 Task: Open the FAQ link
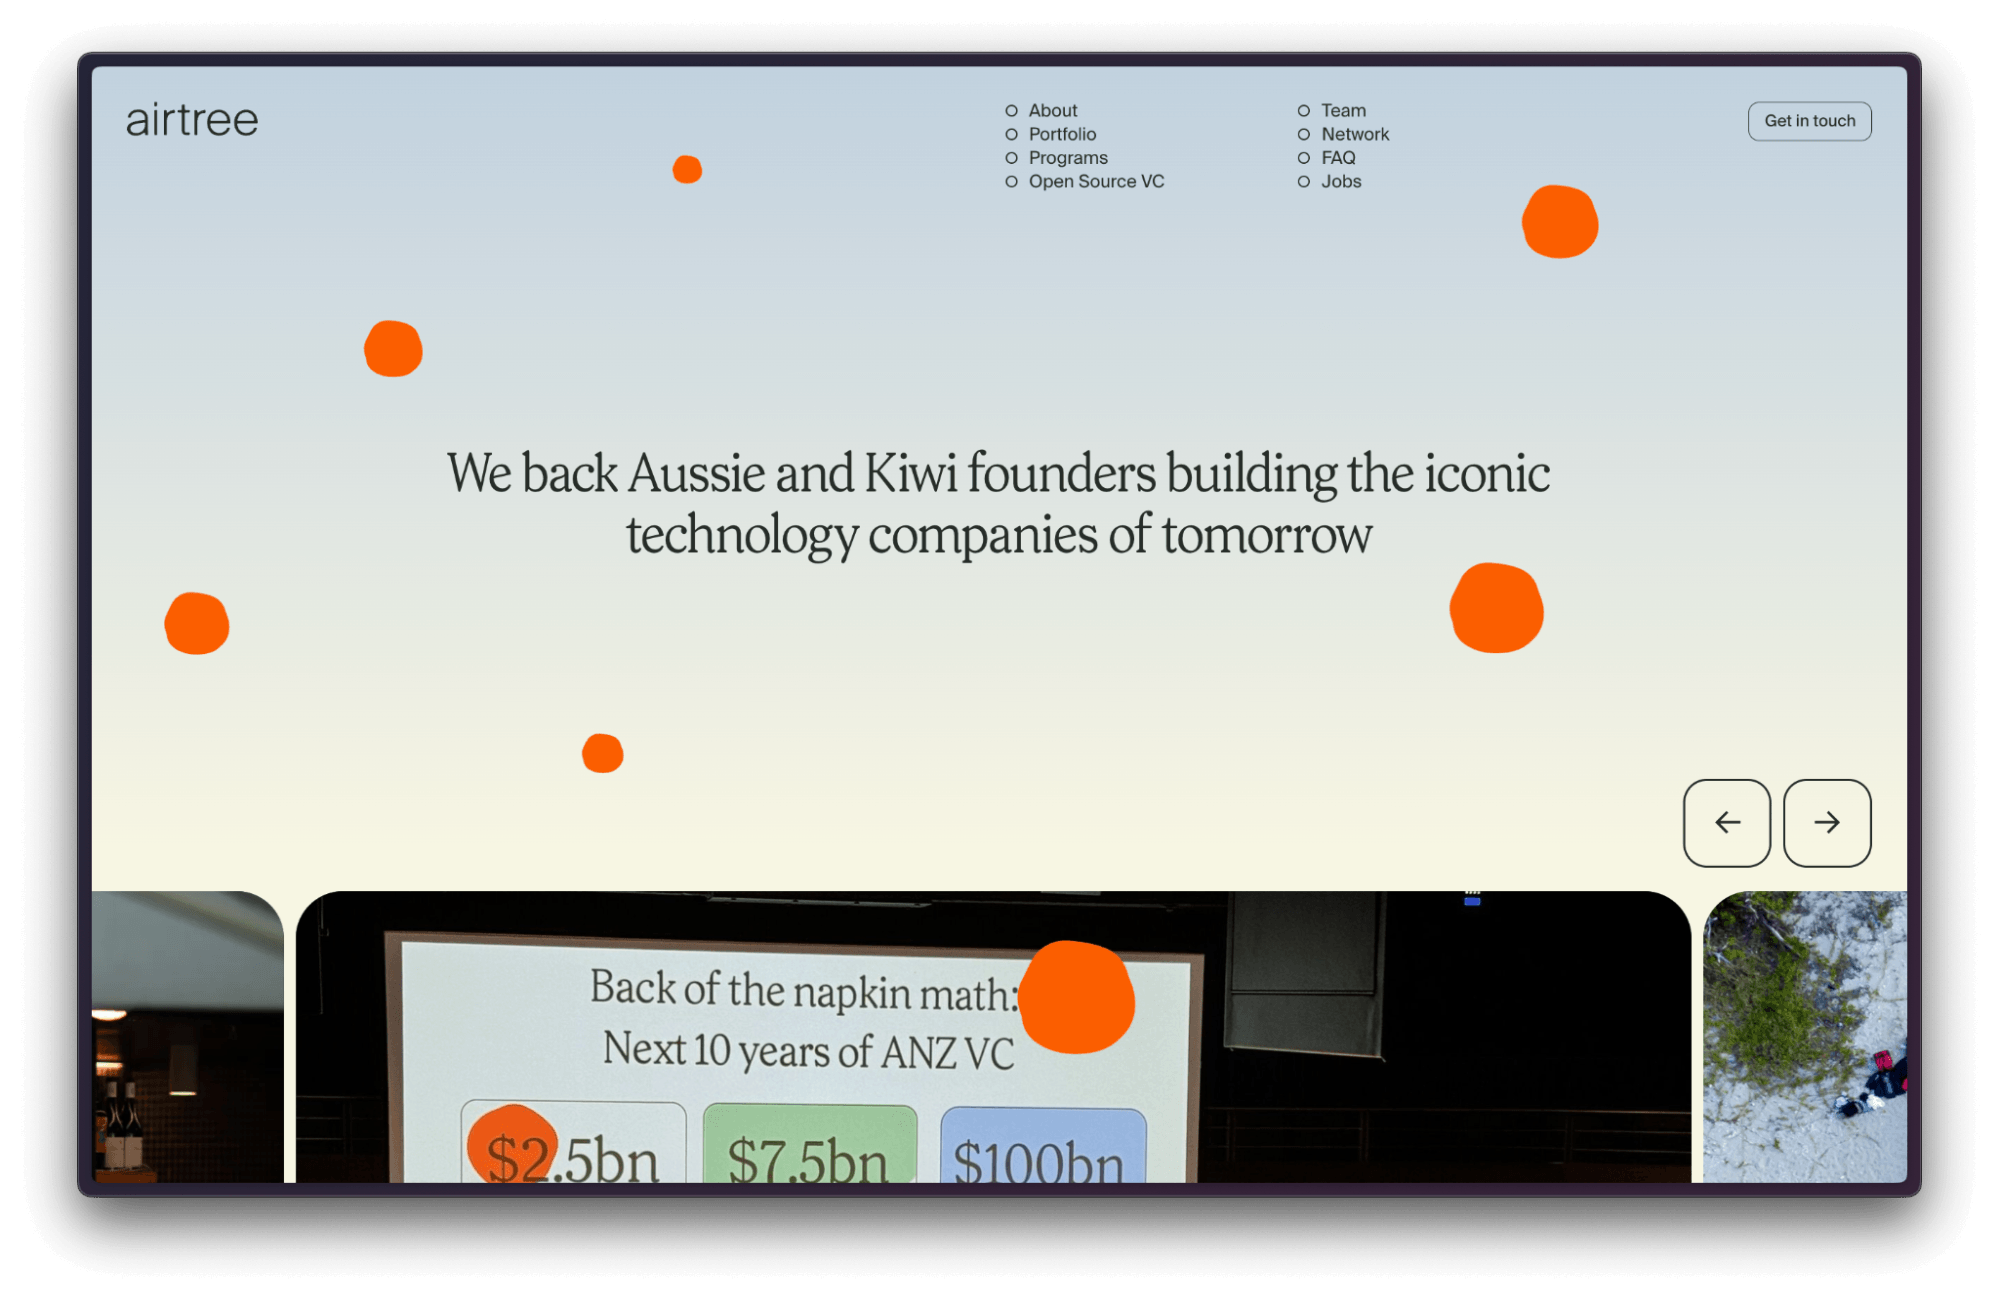click(x=1338, y=158)
